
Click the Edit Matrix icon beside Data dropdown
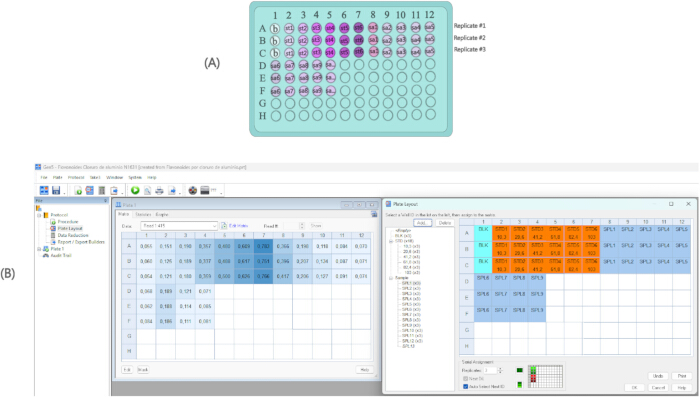224,226
